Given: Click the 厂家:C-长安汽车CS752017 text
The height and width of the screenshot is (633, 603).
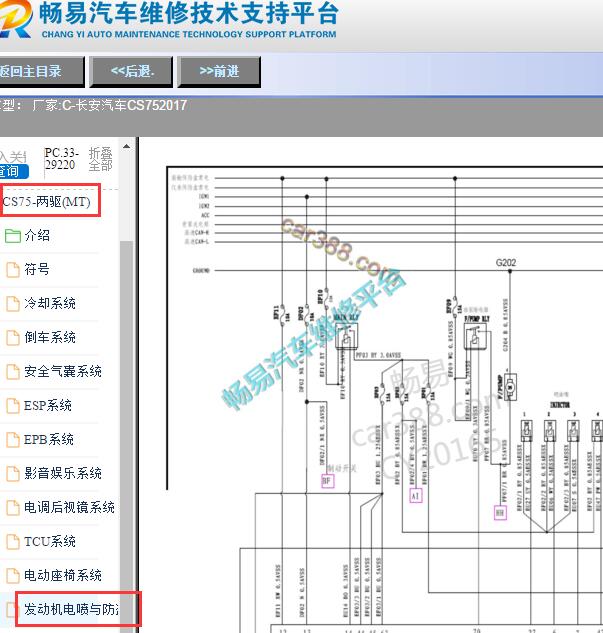Looking at the screenshot, I should pyautogui.click(x=110, y=105).
